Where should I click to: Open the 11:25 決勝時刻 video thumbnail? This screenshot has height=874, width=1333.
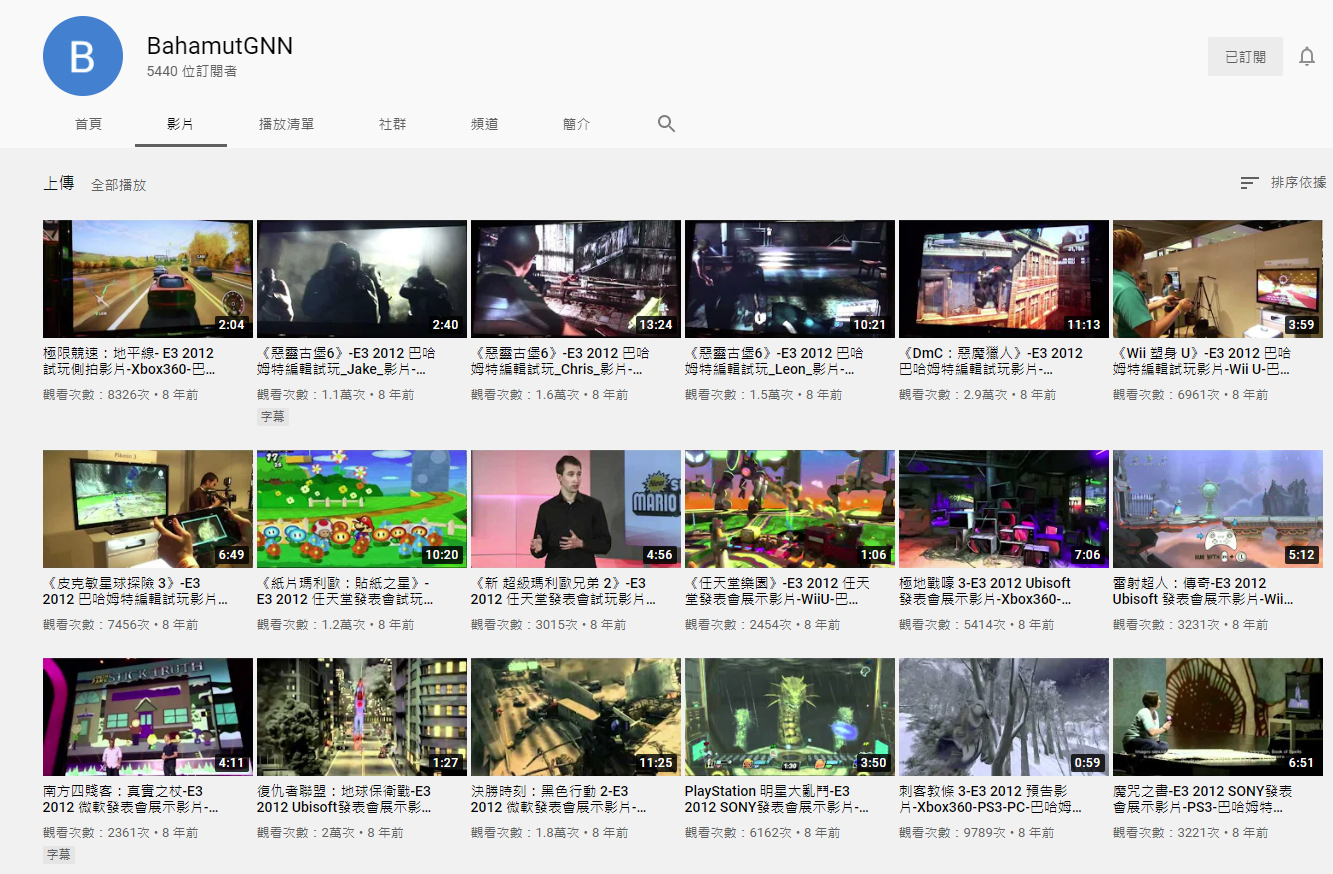576,717
